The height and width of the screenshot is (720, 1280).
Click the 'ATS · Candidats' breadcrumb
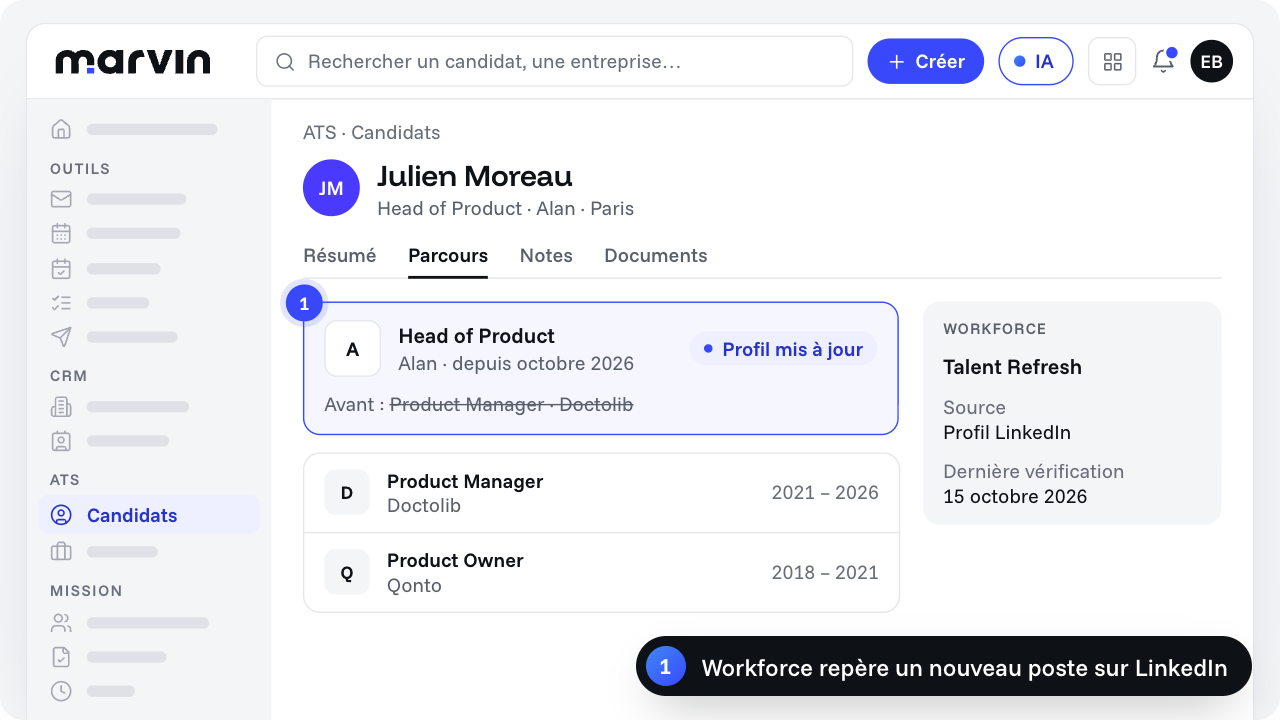coord(372,133)
